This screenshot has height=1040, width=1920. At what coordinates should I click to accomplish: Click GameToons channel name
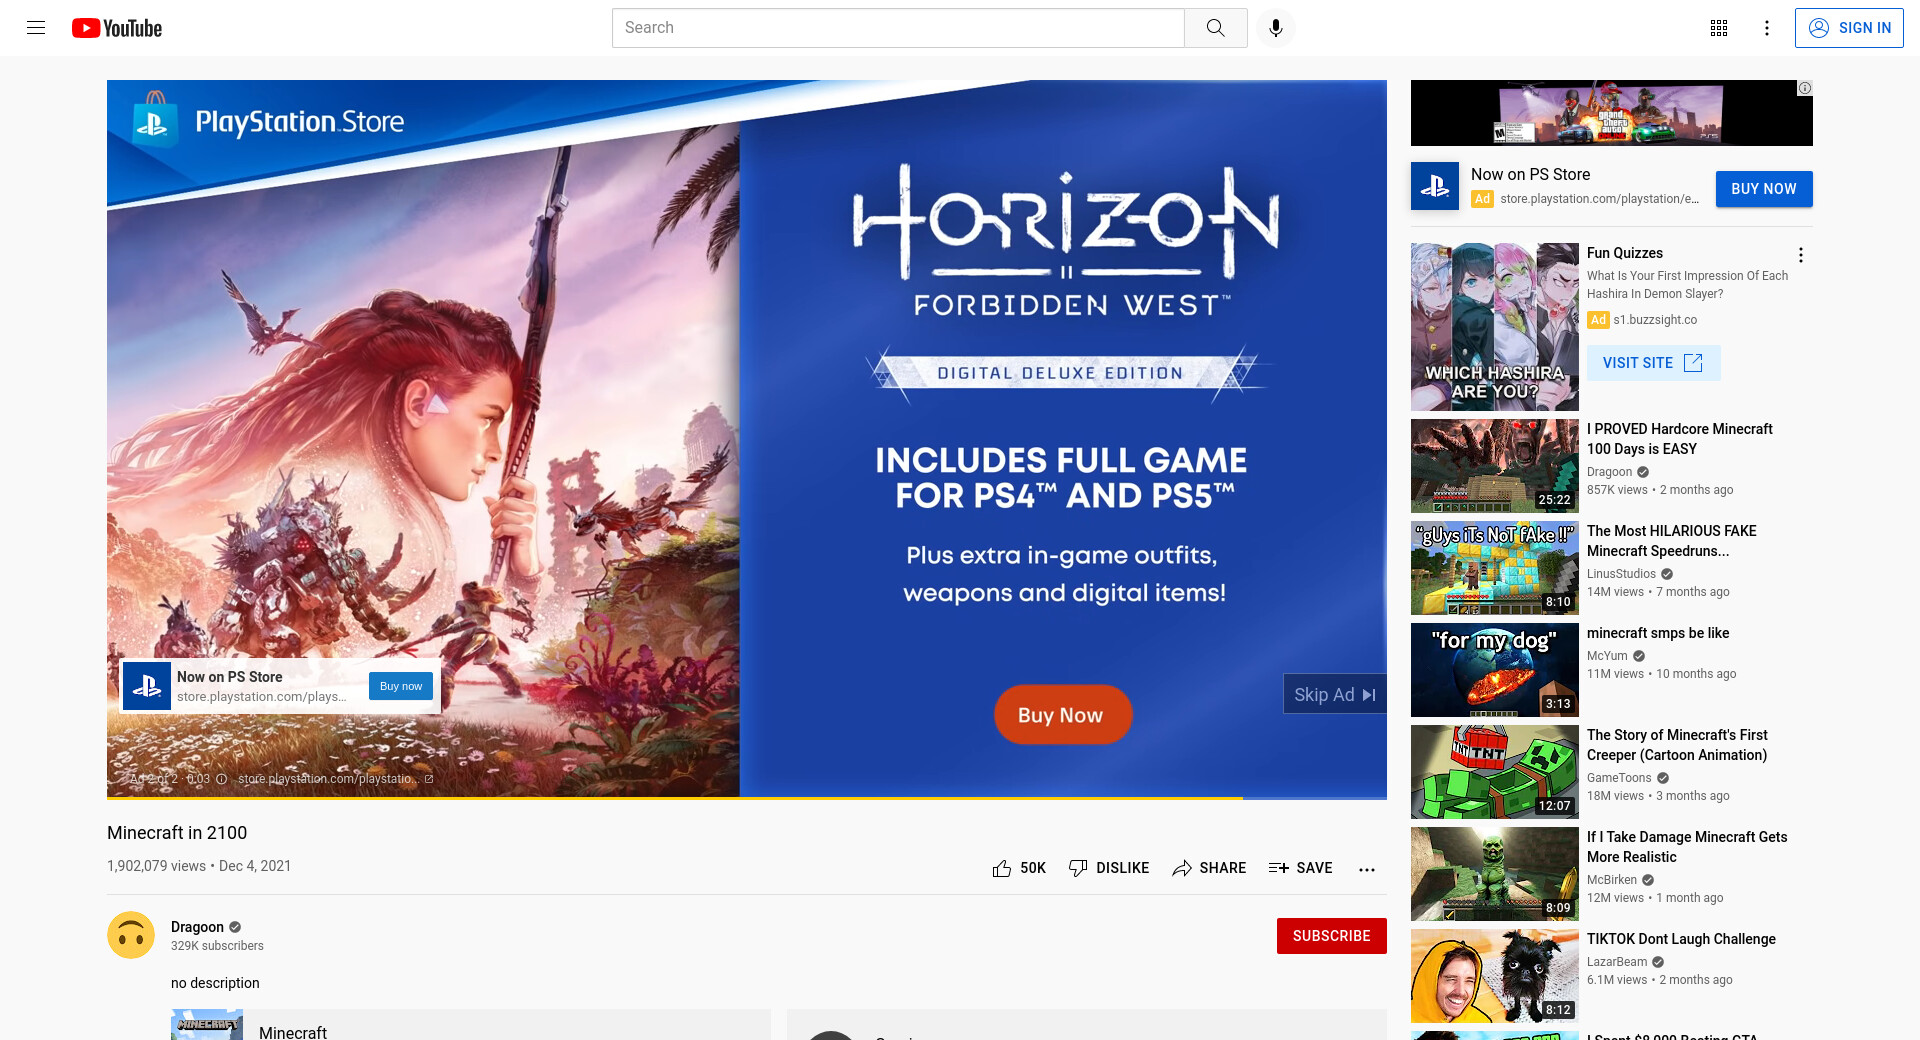pos(1619,778)
